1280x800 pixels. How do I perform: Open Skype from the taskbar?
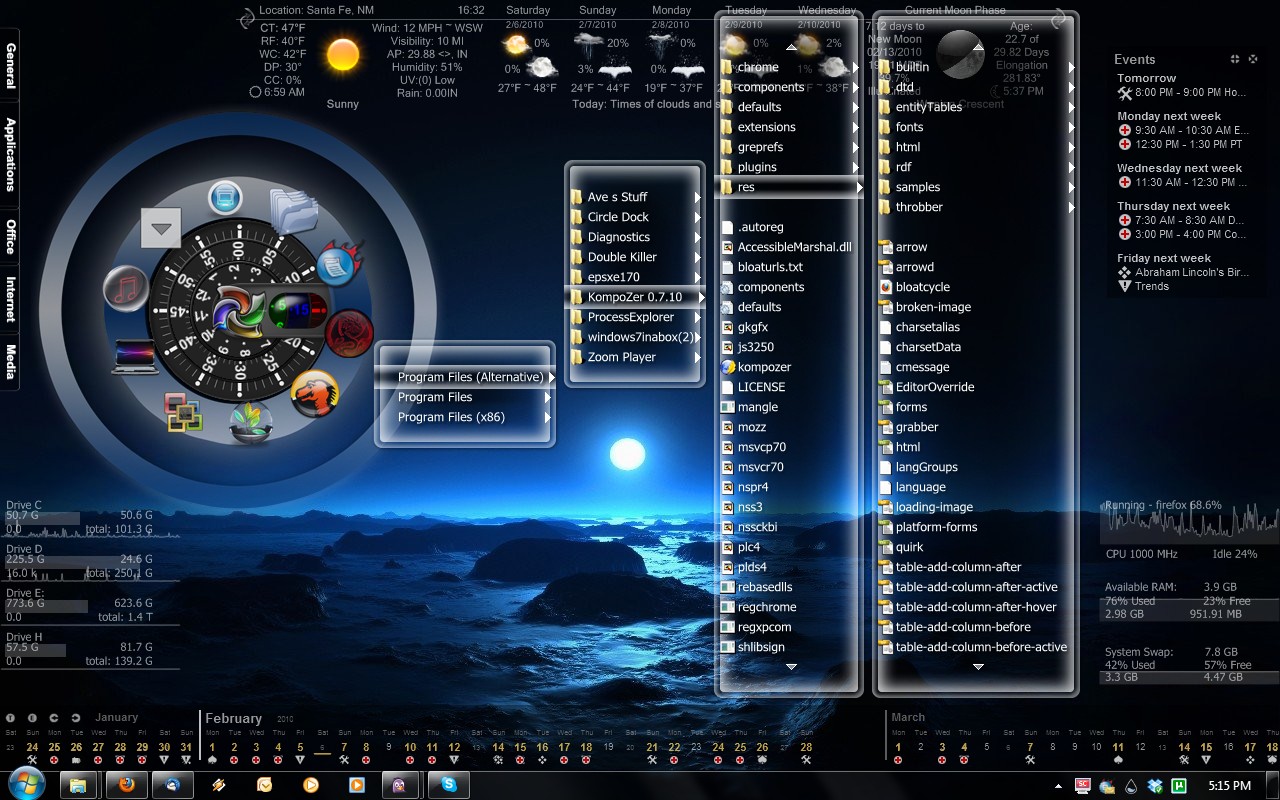tap(449, 785)
